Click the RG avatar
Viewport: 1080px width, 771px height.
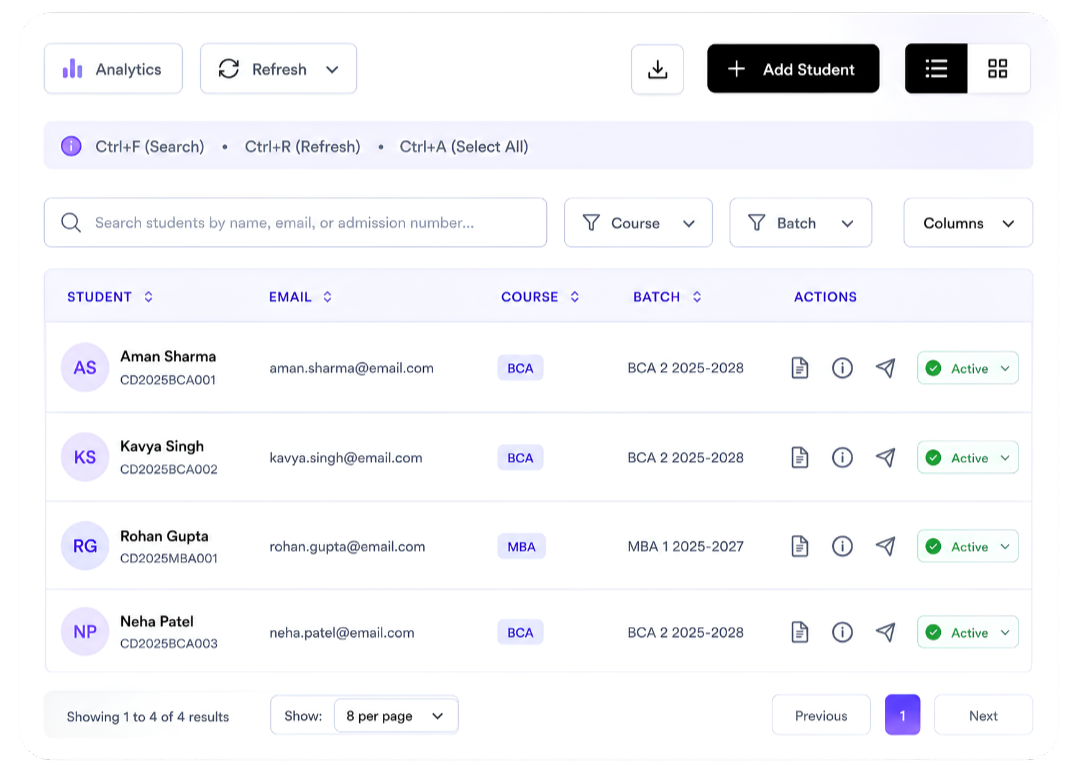85,546
